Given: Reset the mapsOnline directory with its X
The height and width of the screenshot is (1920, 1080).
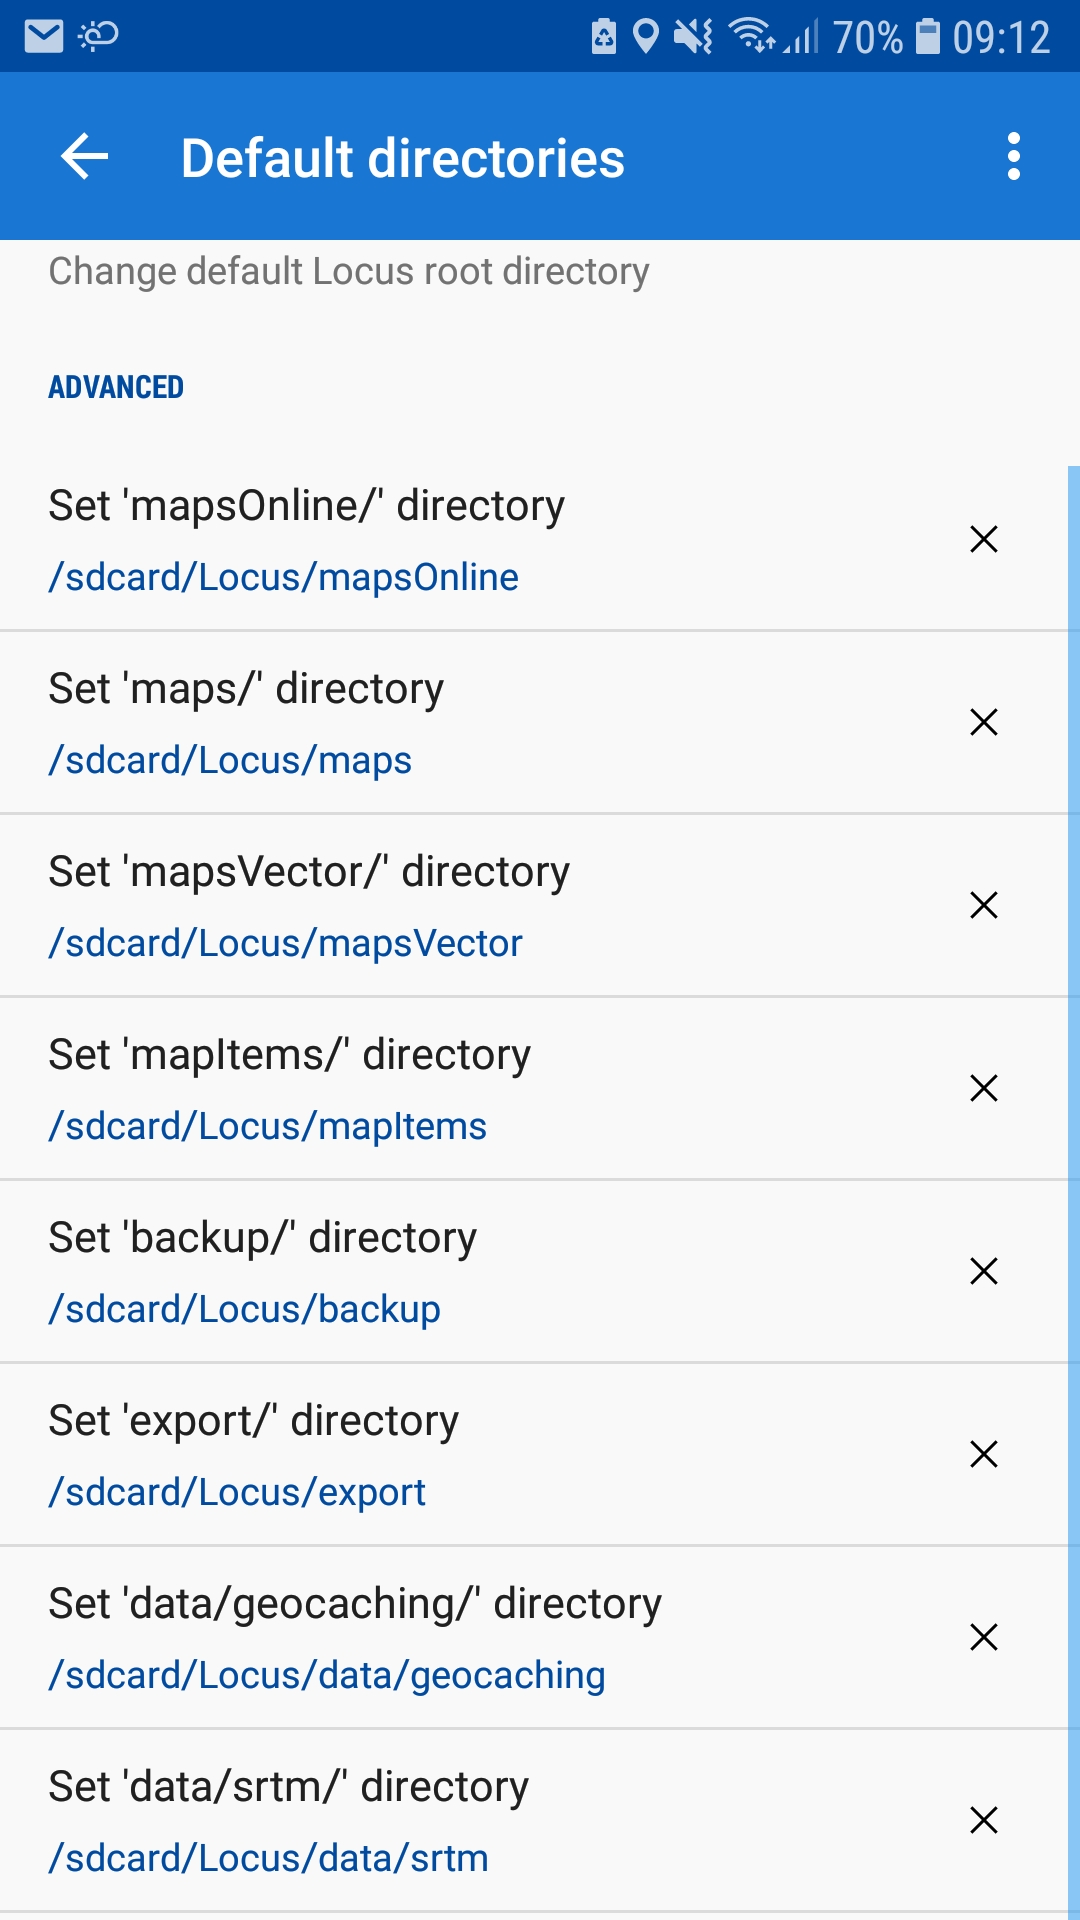Looking at the screenshot, I should [x=984, y=539].
